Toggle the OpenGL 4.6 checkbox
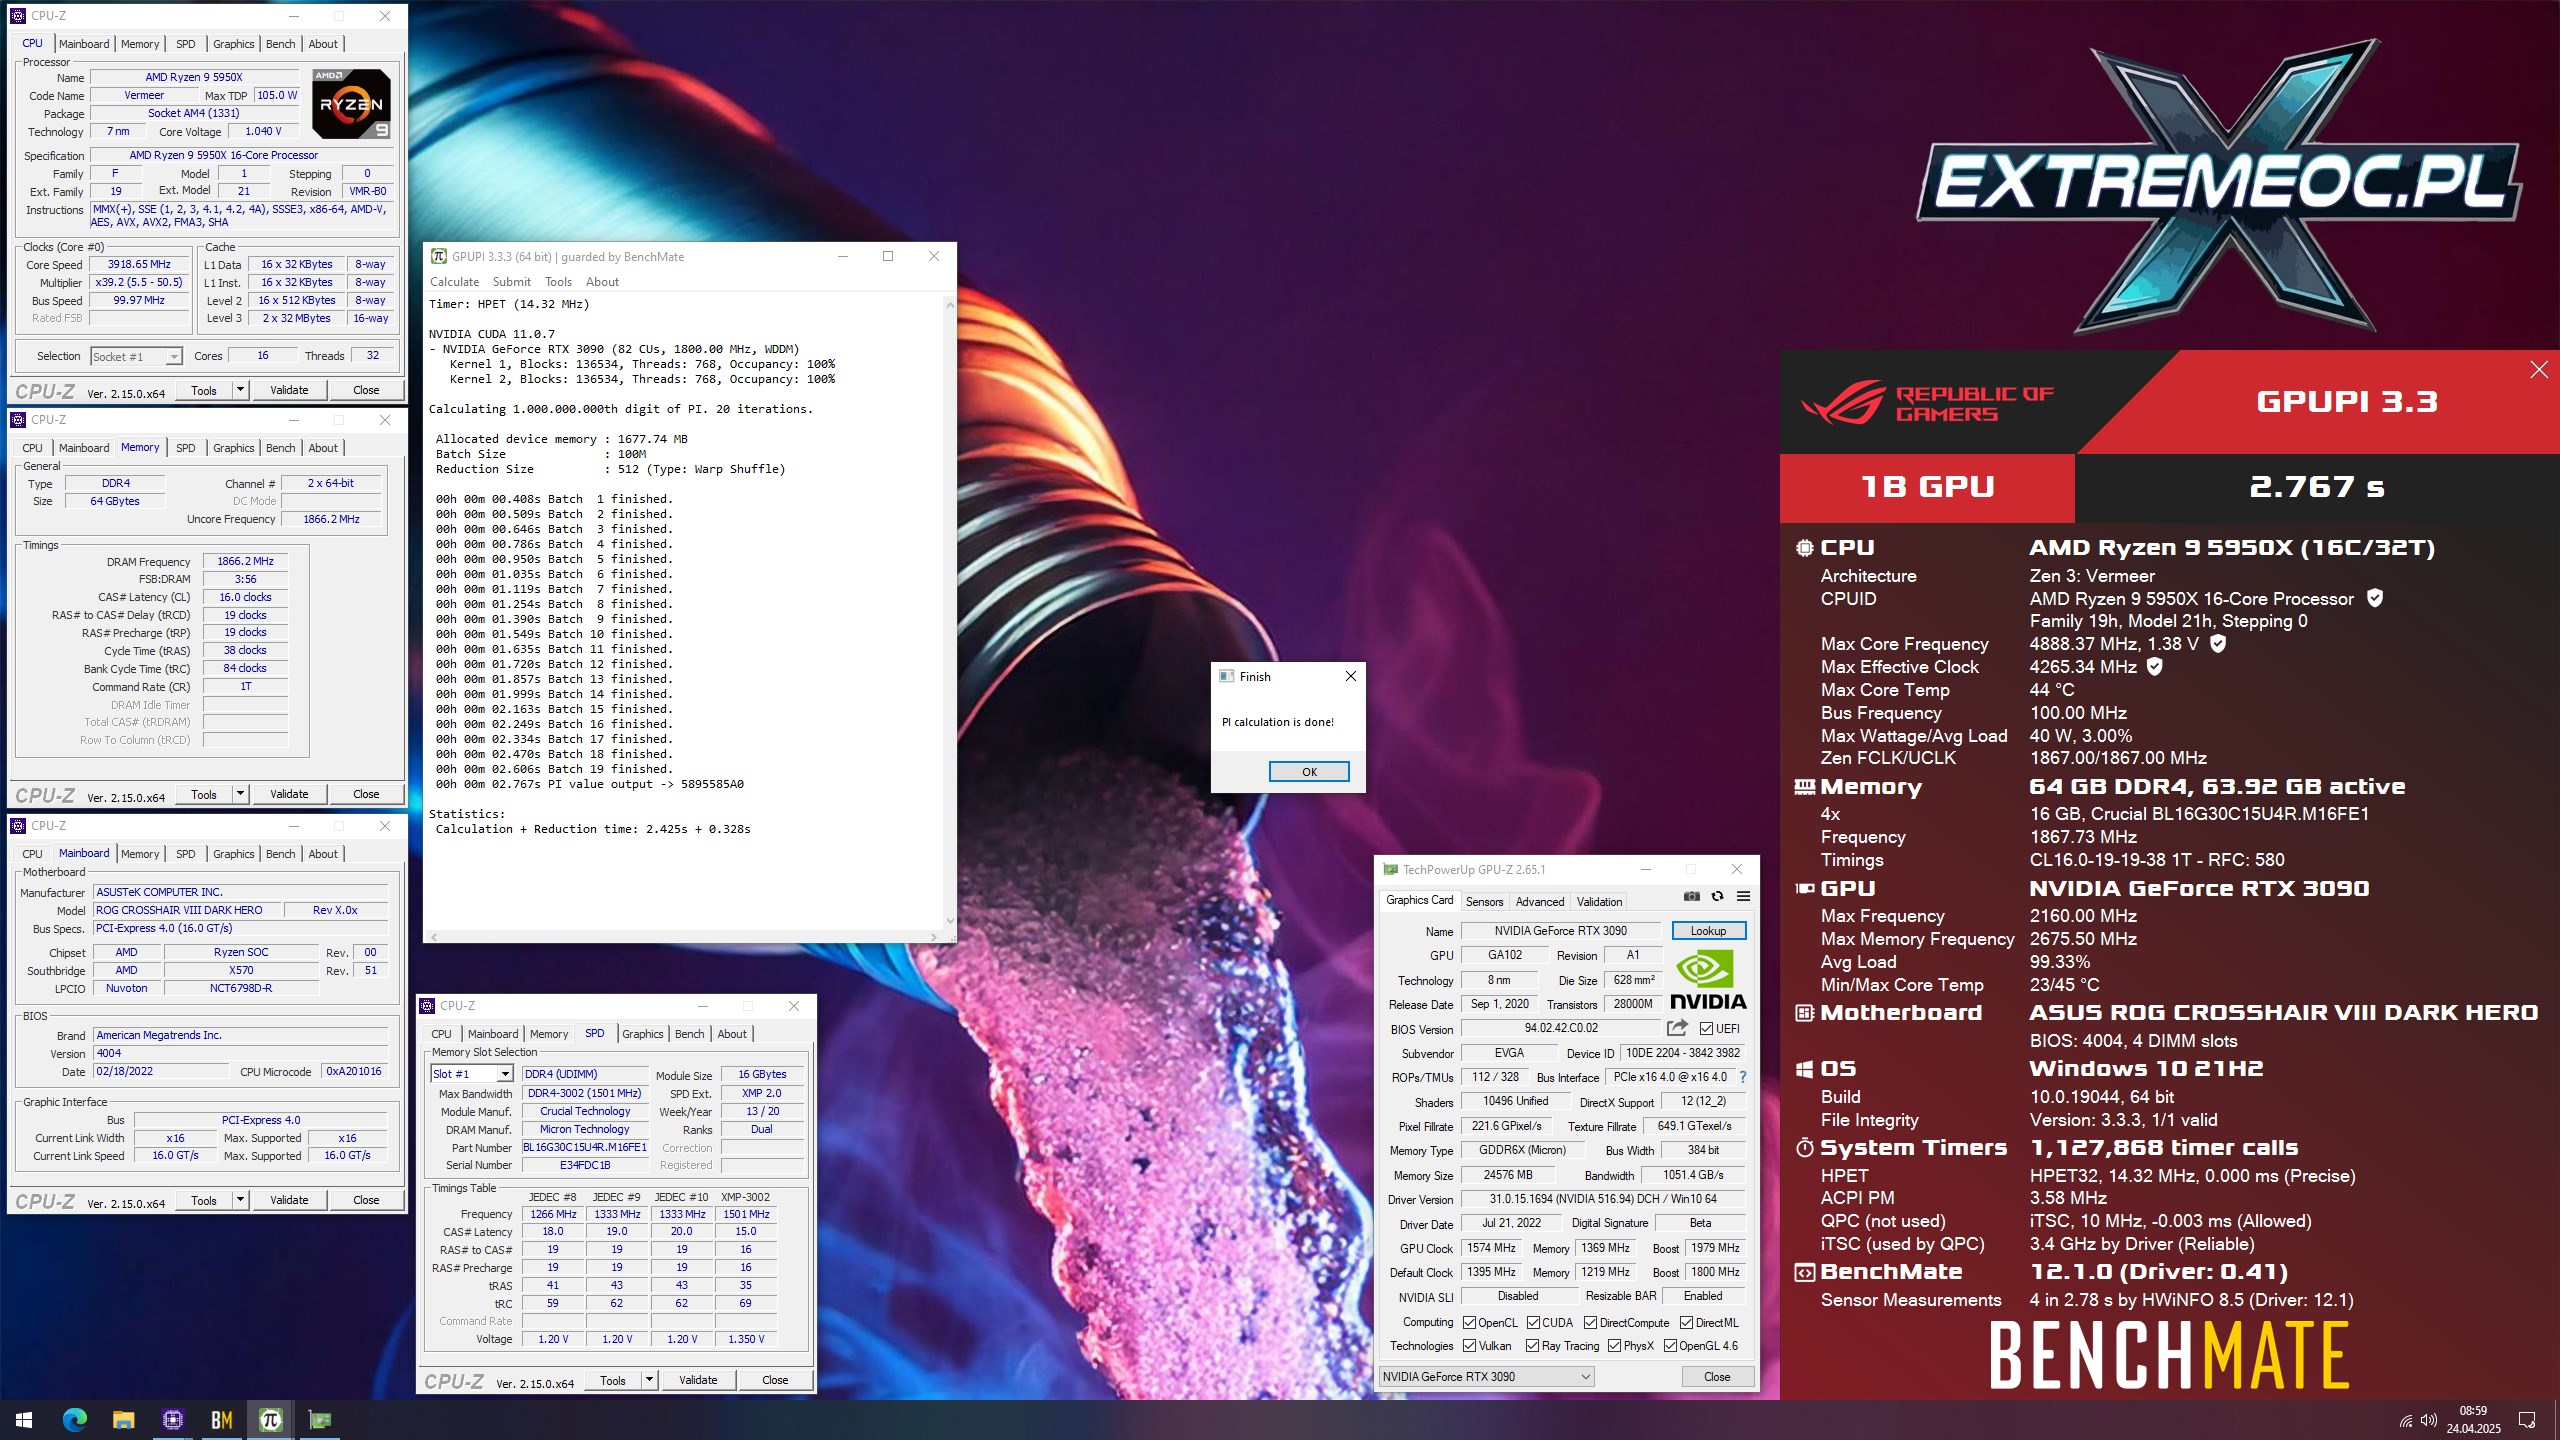The image size is (2560, 1440). point(1670,1345)
